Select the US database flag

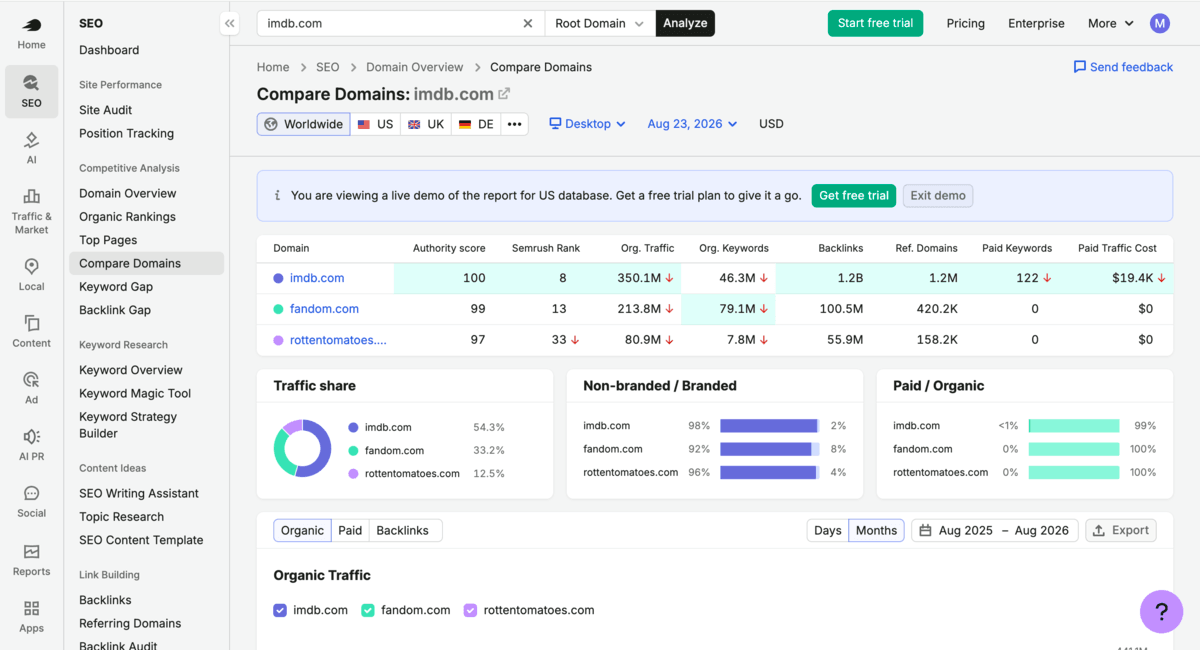pyautogui.click(x=375, y=124)
